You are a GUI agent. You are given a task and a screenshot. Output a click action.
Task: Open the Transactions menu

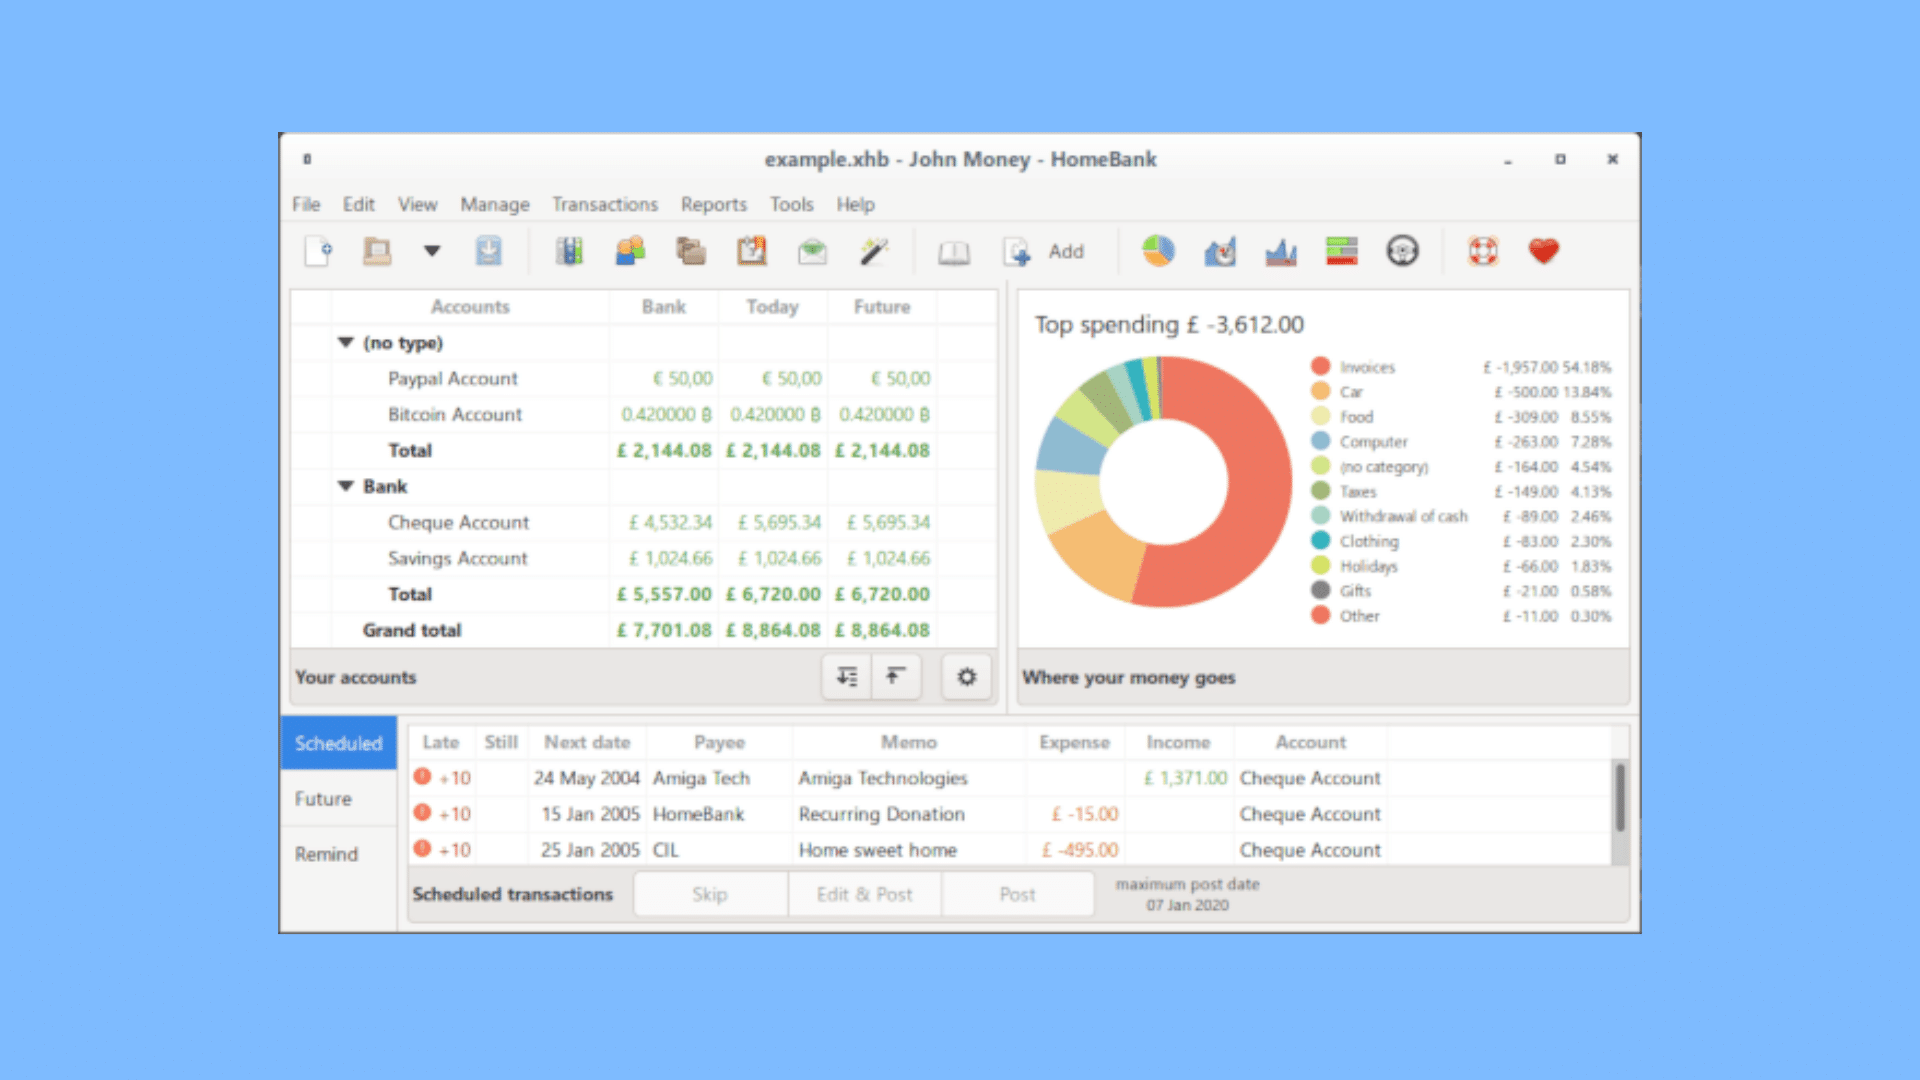point(605,204)
